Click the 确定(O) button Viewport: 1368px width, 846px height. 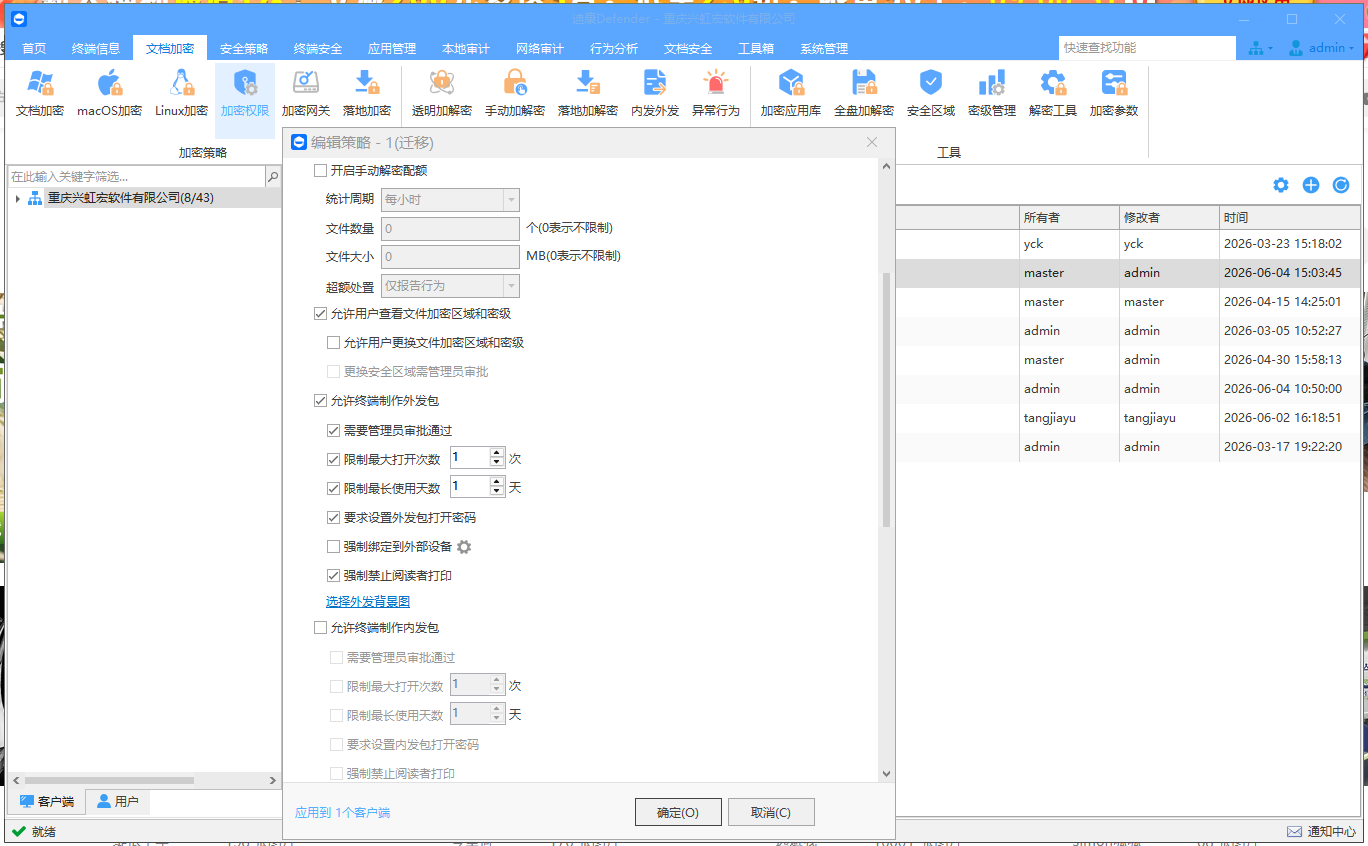point(678,812)
